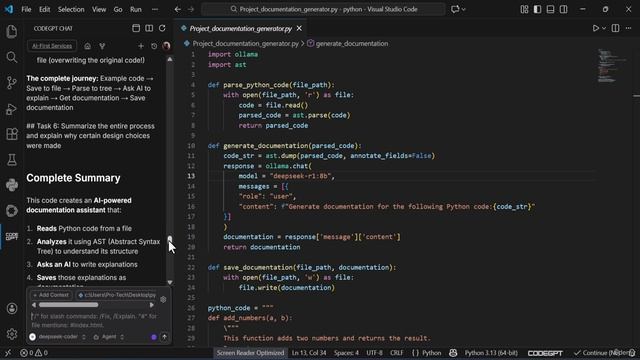The height and width of the screenshot is (360, 640).
Task: Open chat history clock icon
Action: 154,46
